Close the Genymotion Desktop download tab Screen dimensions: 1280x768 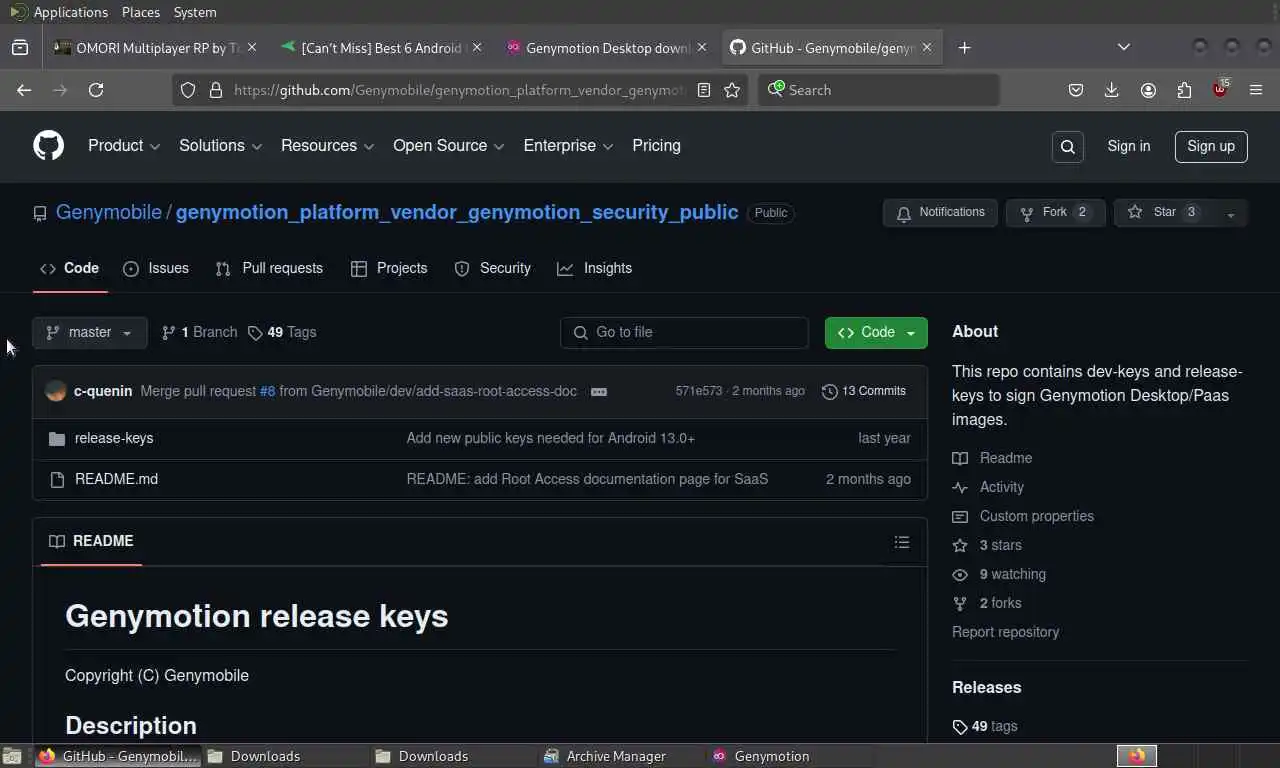tap(702, 47)
